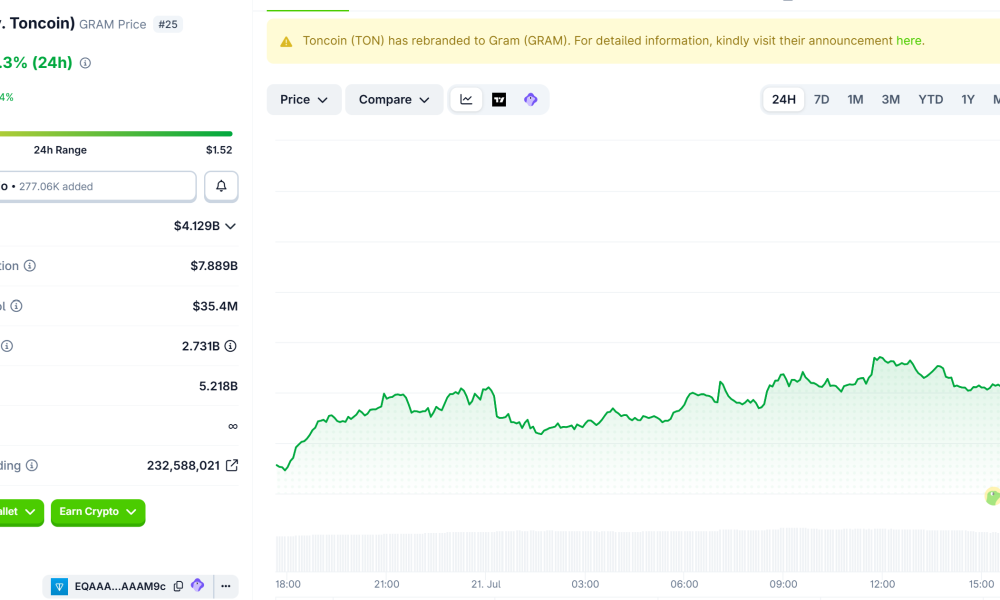Click the $1.52 range high value
1000x600 pixels.
[x=219, y=150]
